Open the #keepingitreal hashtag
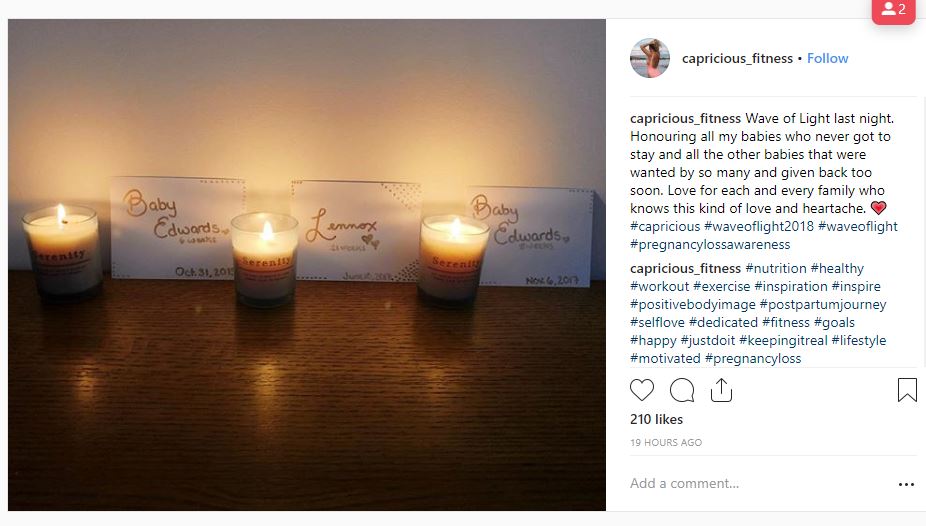 [783, 341]
